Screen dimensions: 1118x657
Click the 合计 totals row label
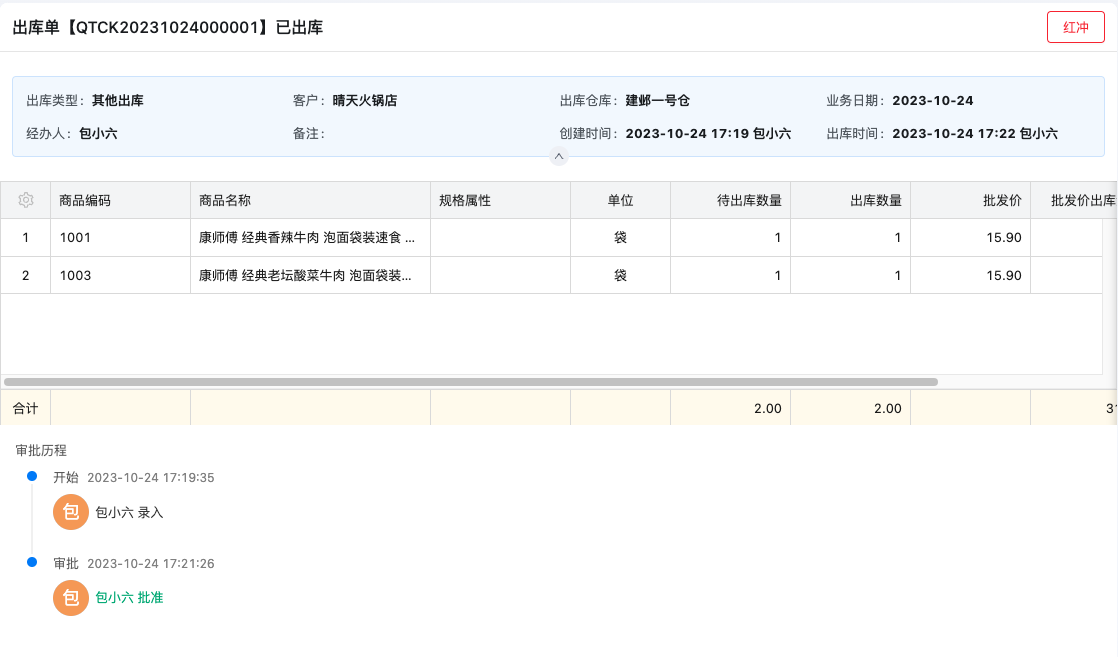click(25, 408)
